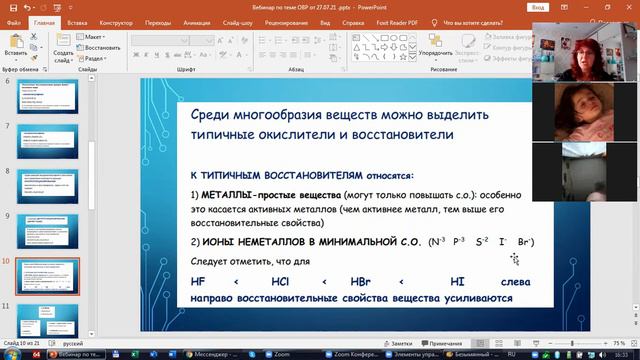Toggle text shadow S formatting
This screenshot has height=360, width=640.
click(167, 54)
